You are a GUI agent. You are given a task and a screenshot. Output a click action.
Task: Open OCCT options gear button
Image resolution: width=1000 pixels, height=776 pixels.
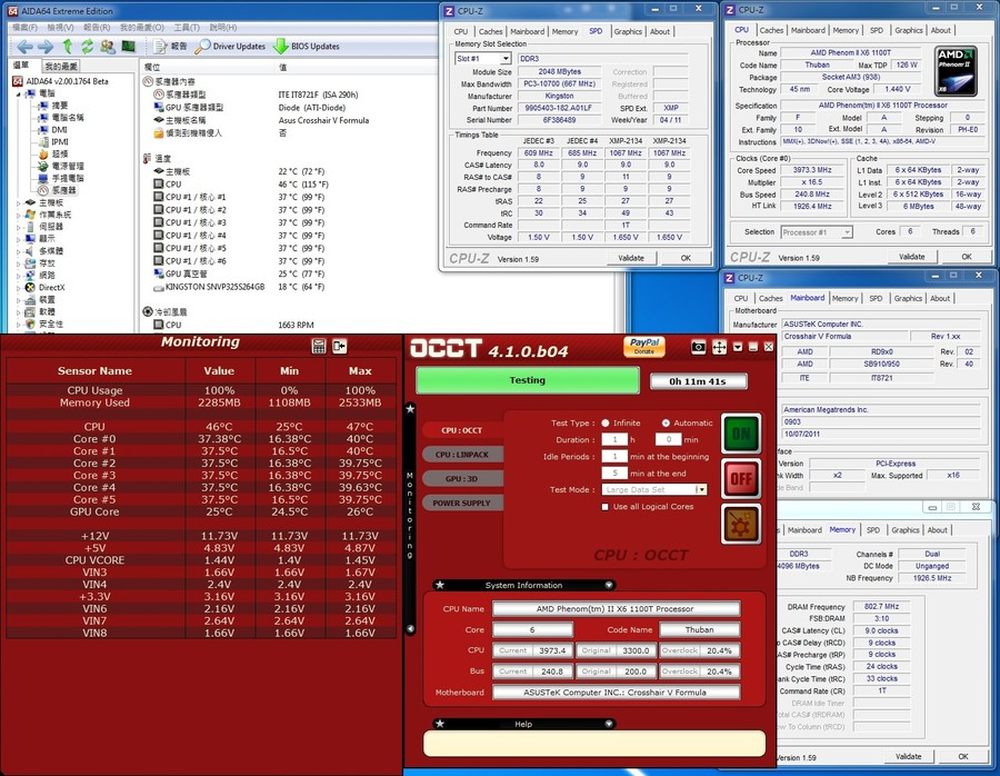coord(741,524)
